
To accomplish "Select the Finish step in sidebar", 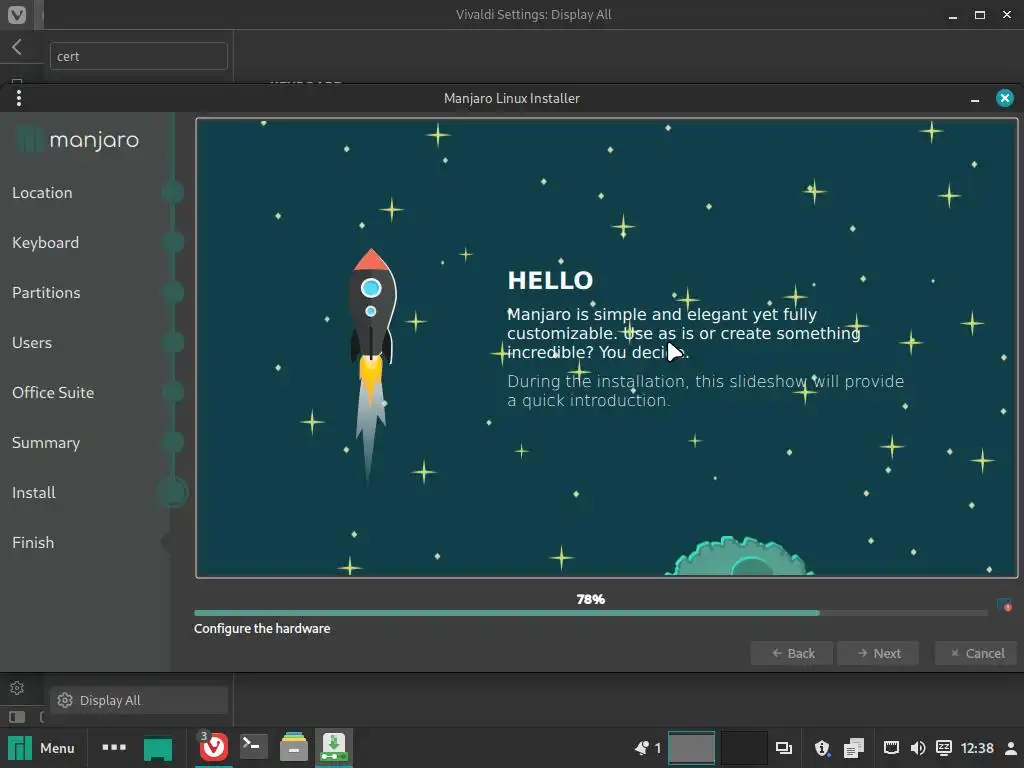I will tap(33, 543).
